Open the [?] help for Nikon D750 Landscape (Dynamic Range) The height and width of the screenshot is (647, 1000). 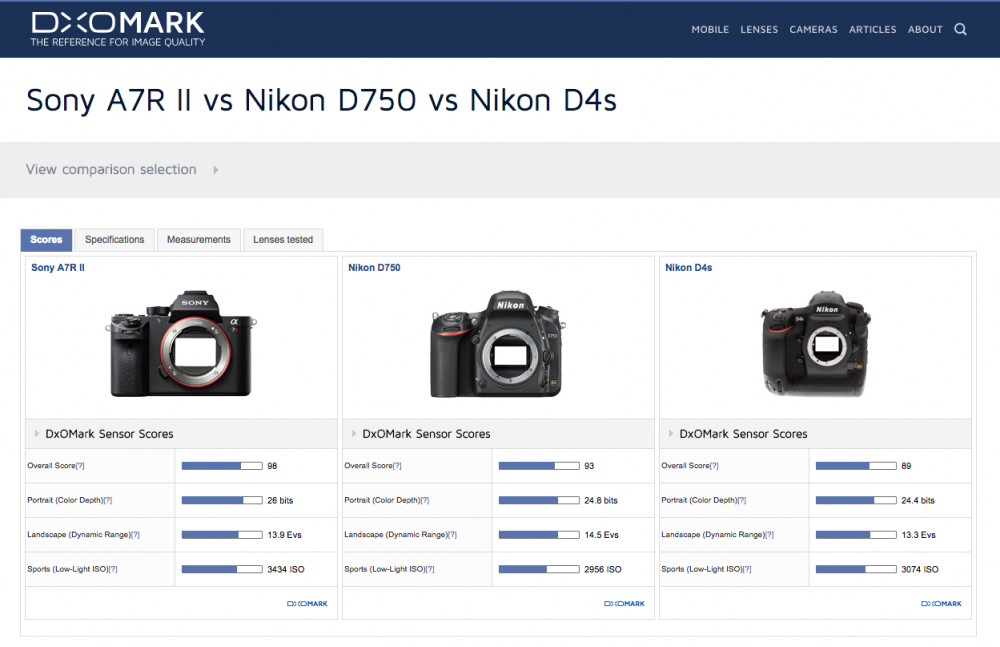click(x=452, y=535)
